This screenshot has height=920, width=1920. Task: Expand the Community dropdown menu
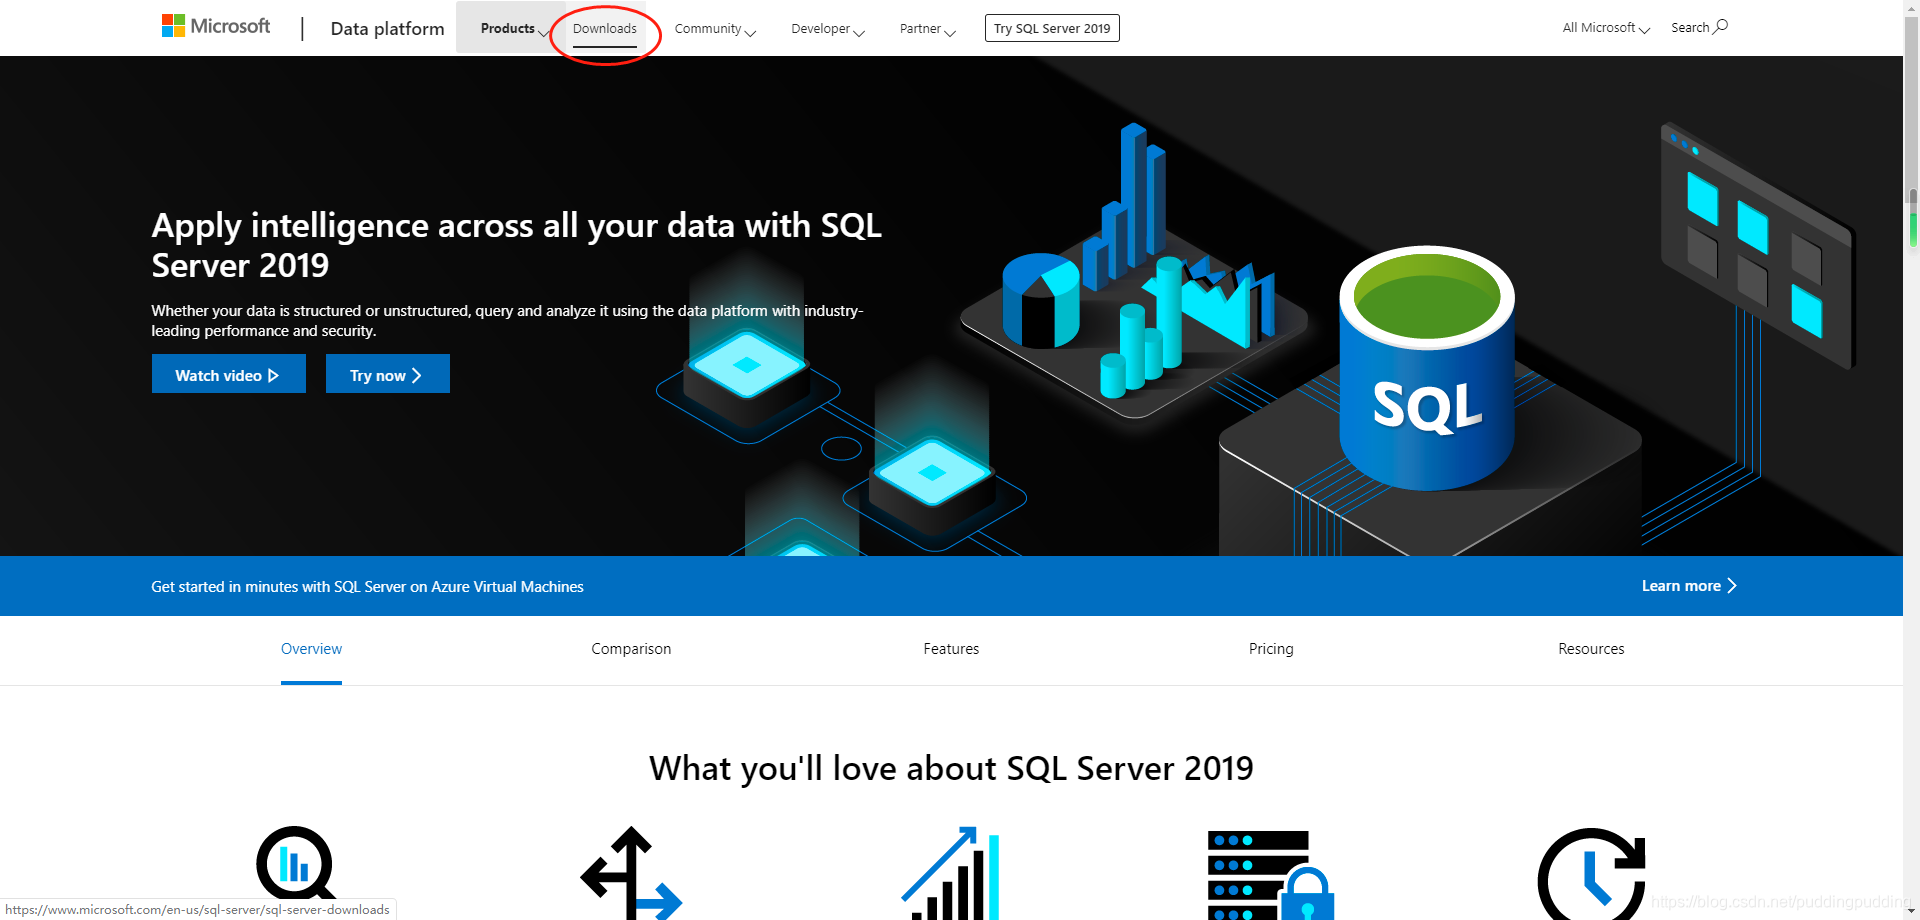[x=715, y=28]
